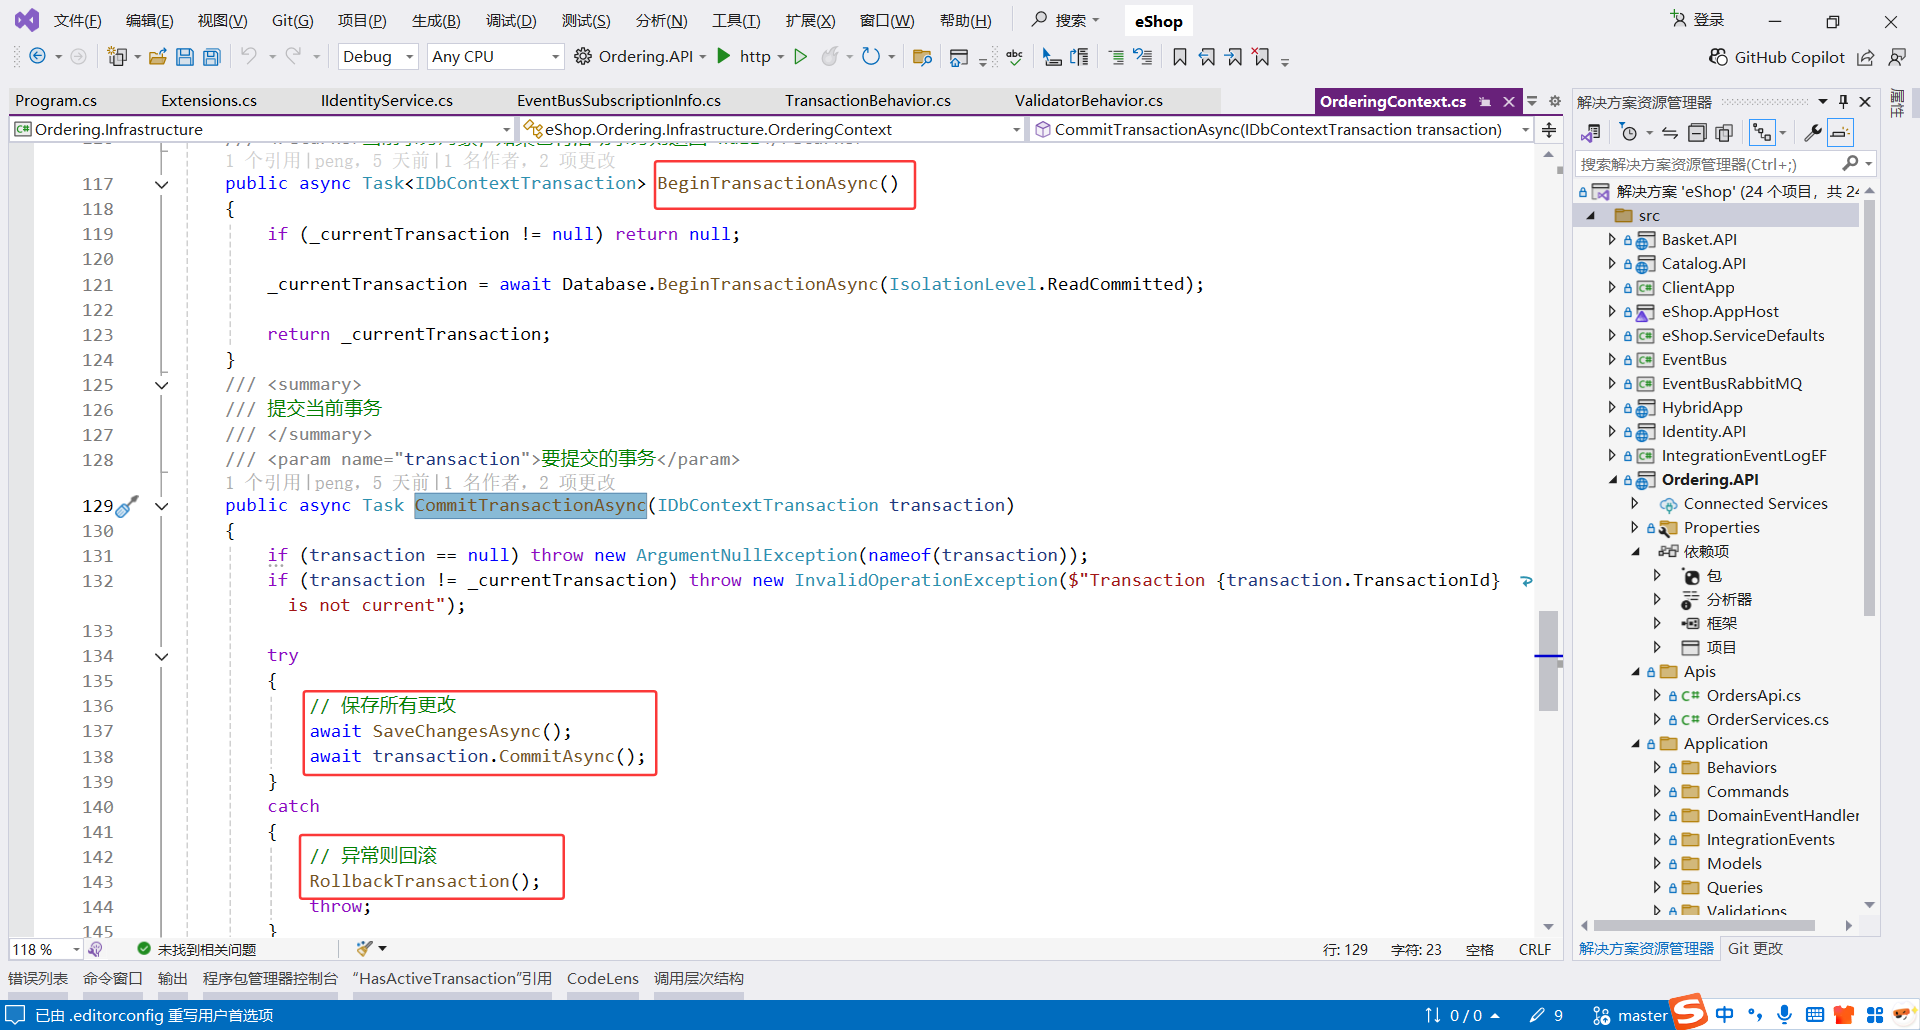This screenshot has width=1920, height=1030.
Task: Start without debugging using the outlined play icon
Action: click(800, 57)
